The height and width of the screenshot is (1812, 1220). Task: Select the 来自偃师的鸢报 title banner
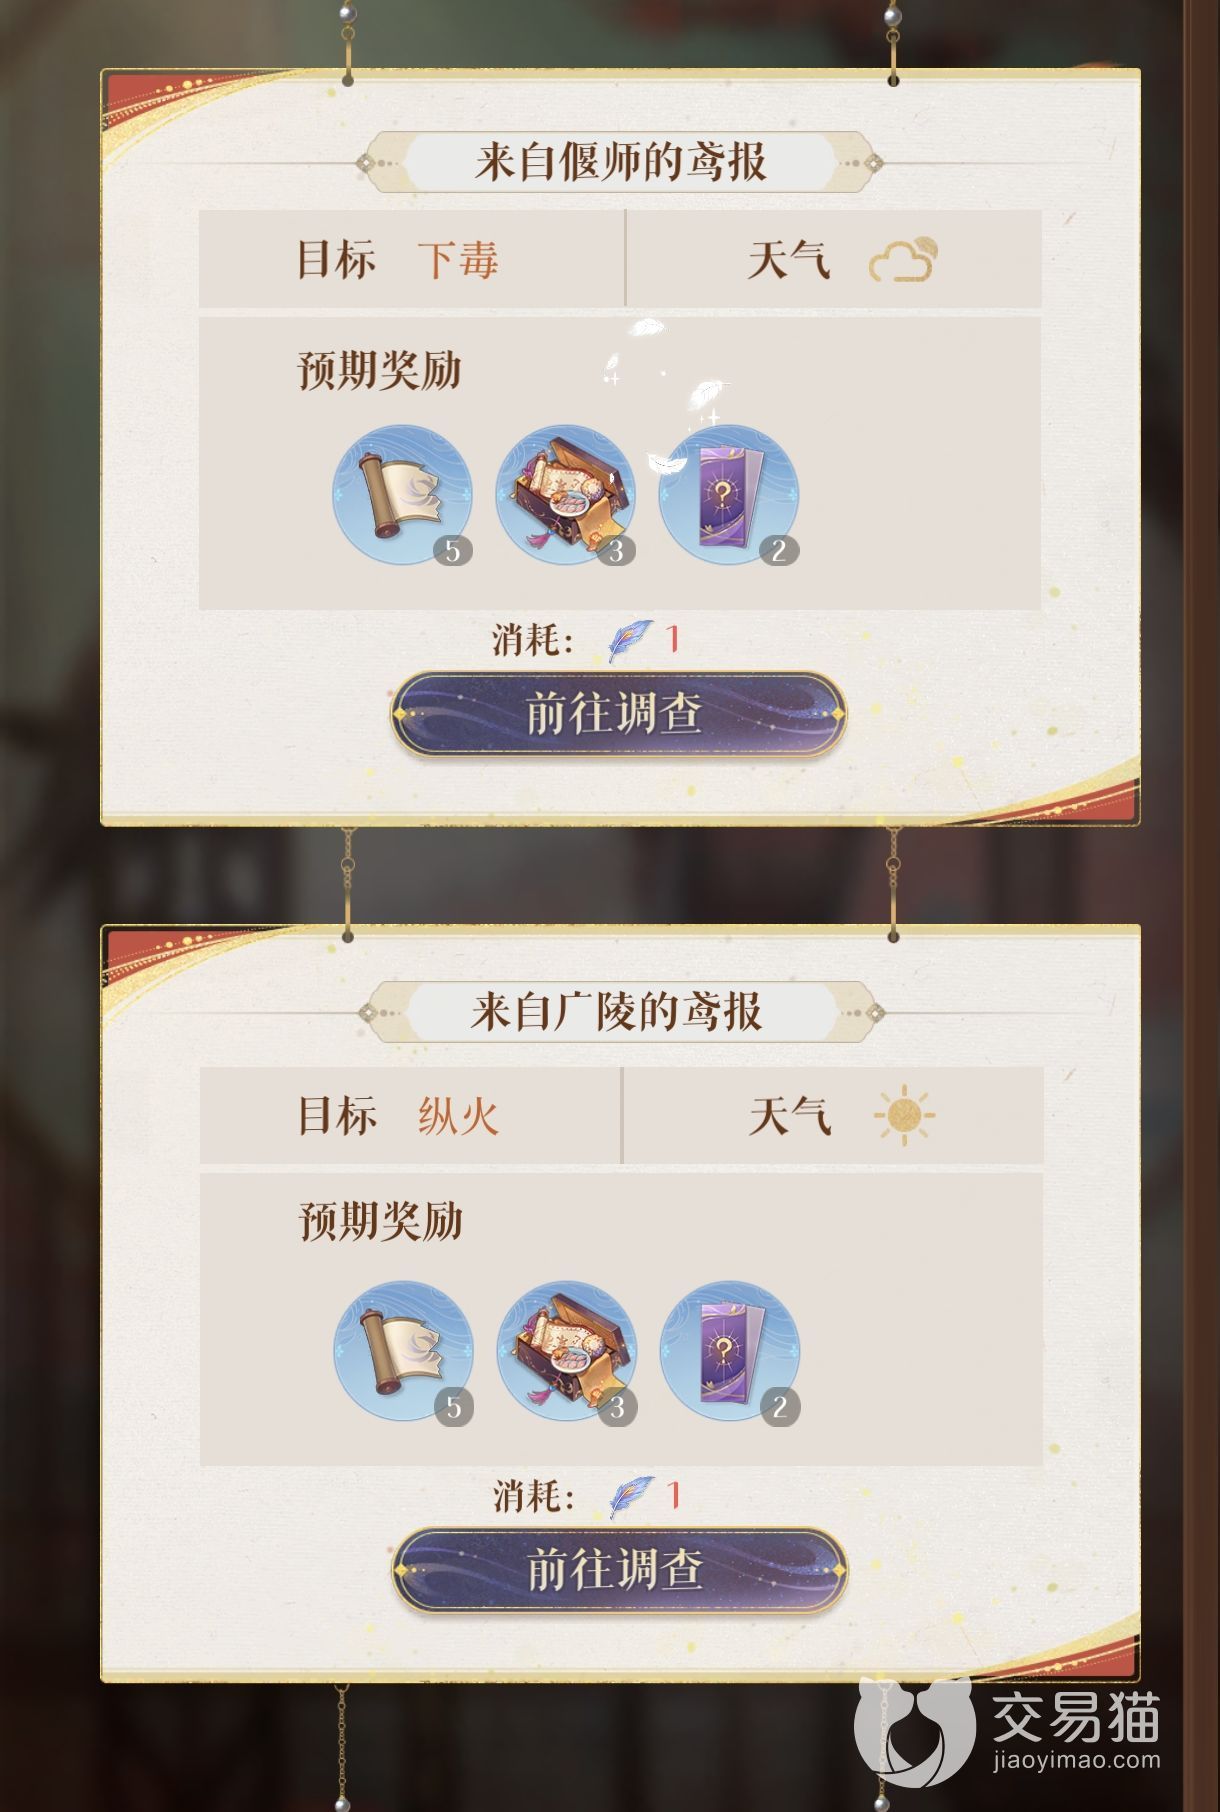(620, 161)
